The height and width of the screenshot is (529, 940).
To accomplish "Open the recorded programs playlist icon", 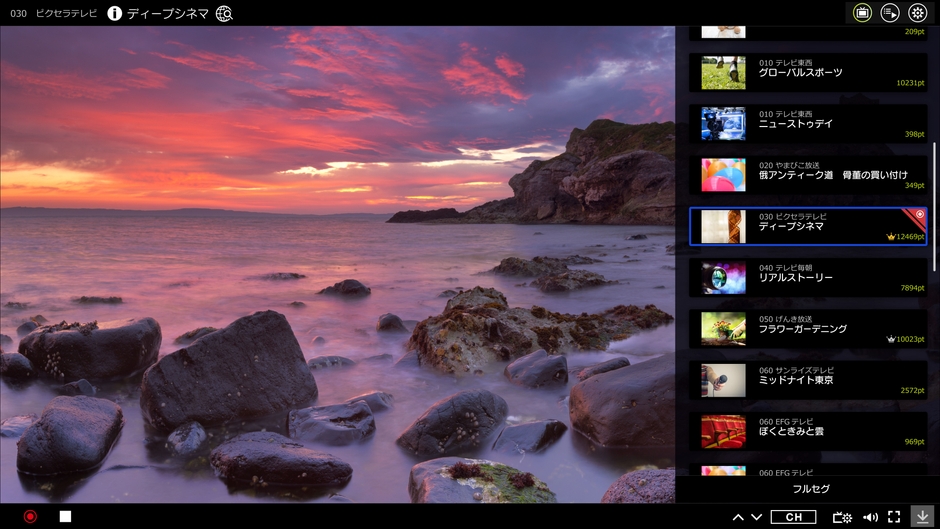I will click(889, 13).
